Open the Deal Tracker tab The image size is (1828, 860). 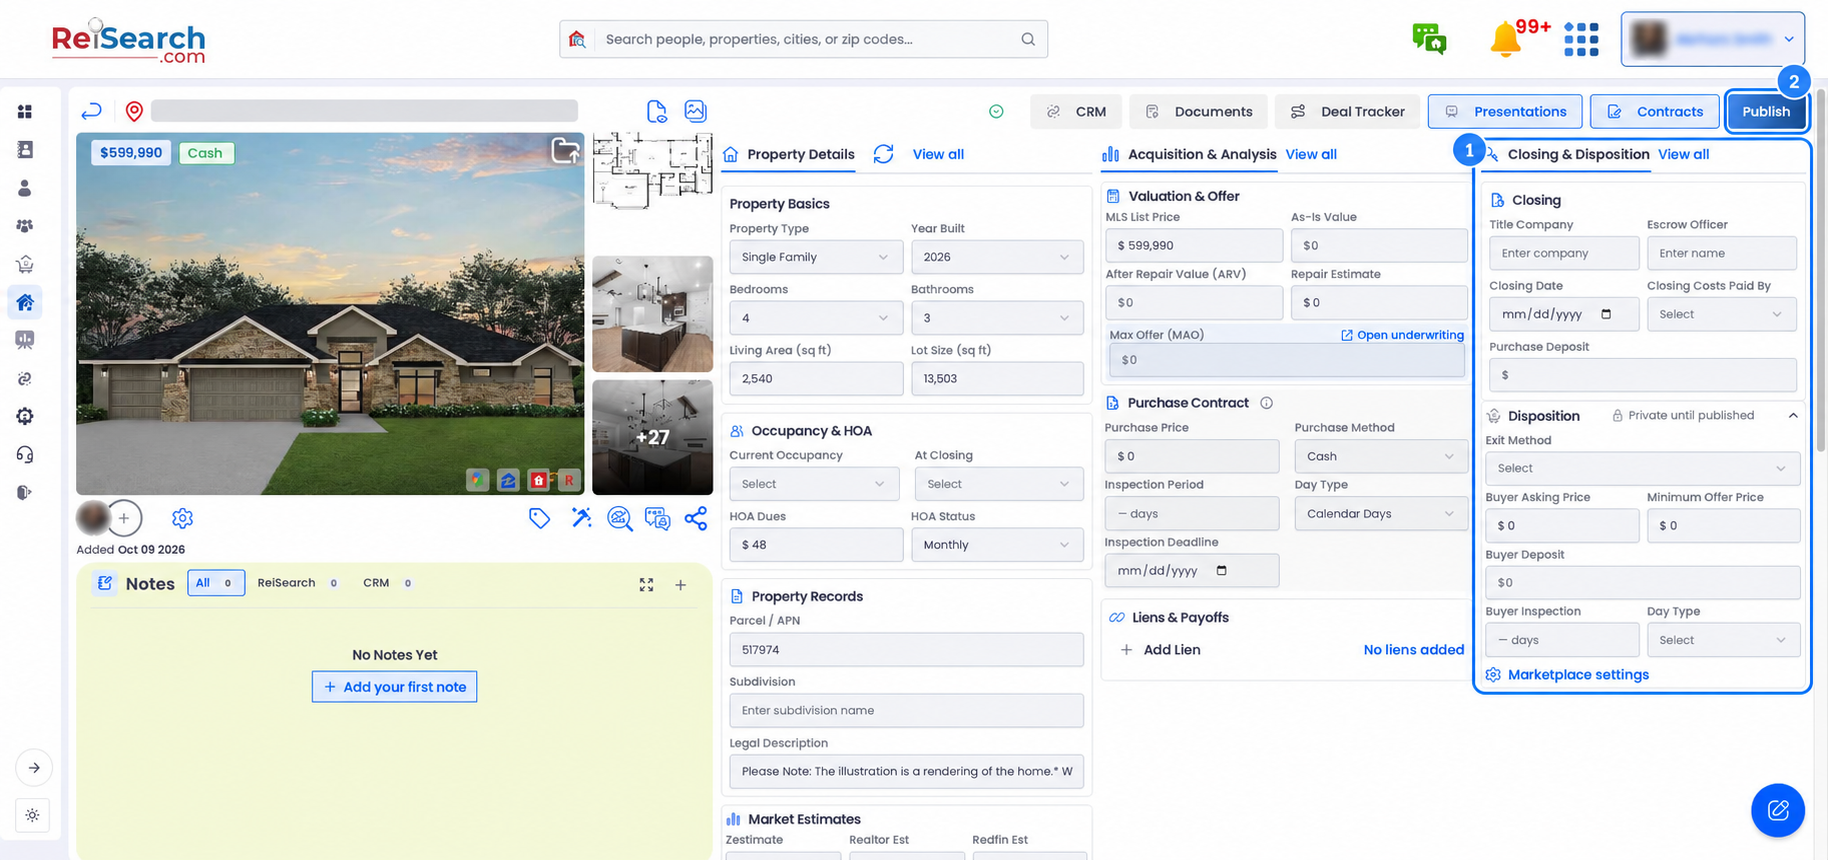click(x=1347, y=111)
